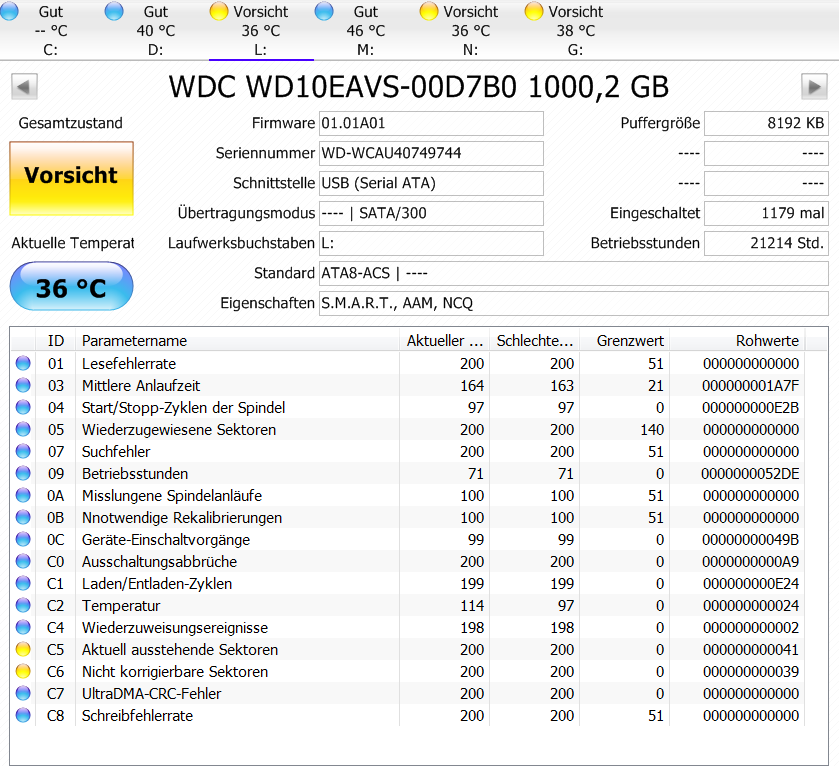Click blue status icon of Lesefehlerrate row
839x766 pixels.
pos(23,363)
